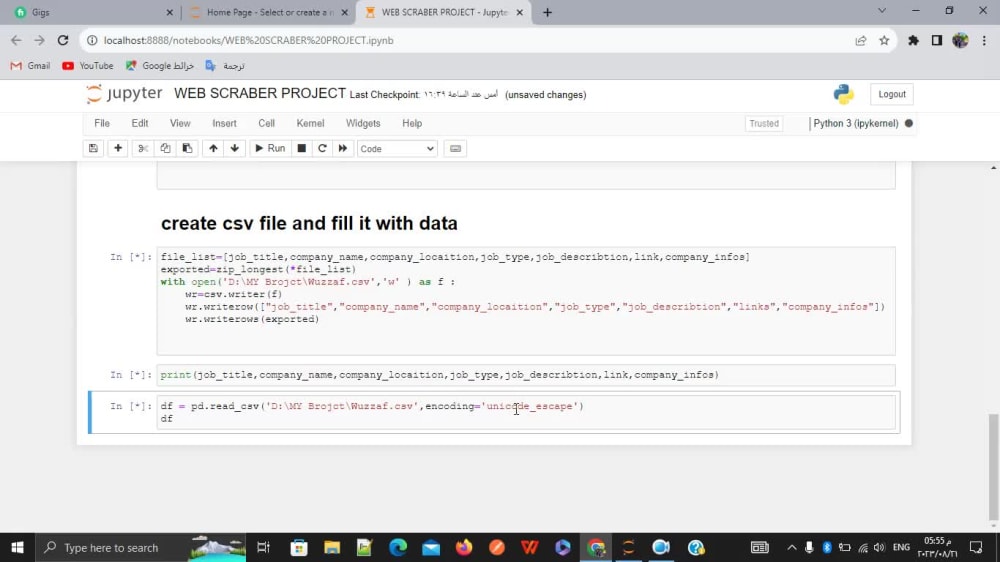This screenshot has height=562, width=1000.
Task: Click the Python logo icon
Action: tap(844, 94)
